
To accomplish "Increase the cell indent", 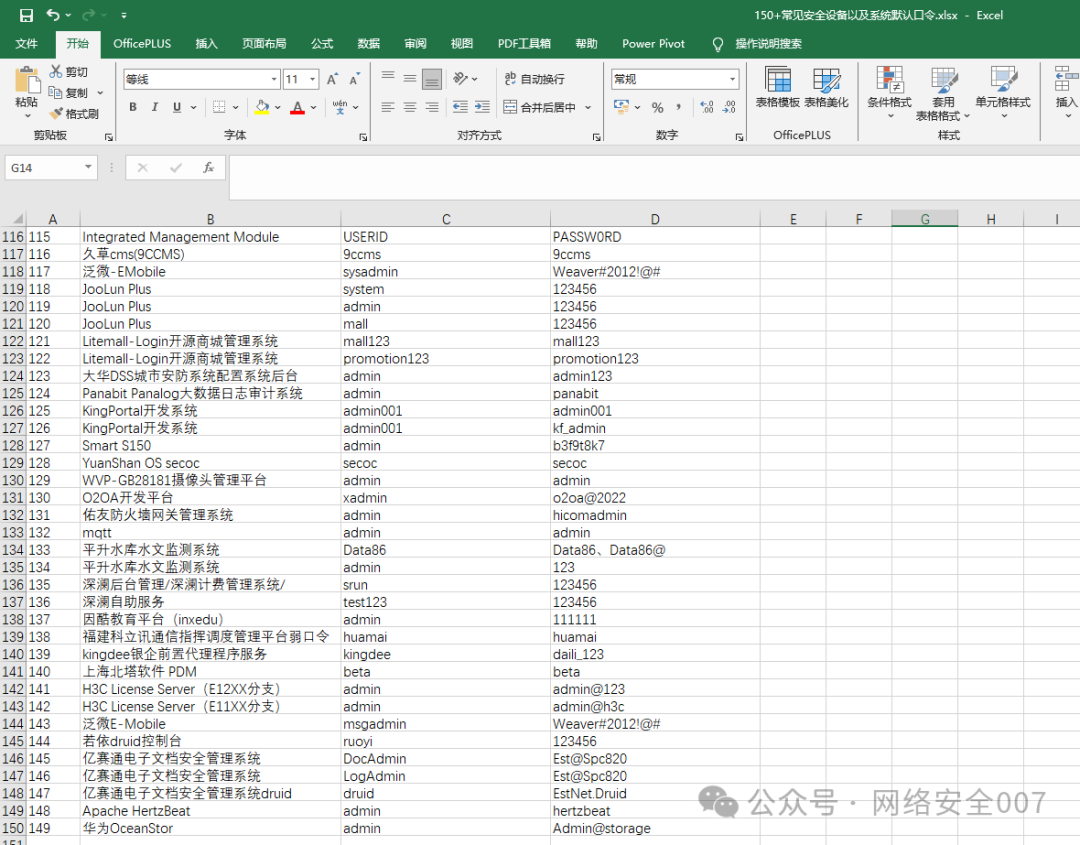I will 482,107.
